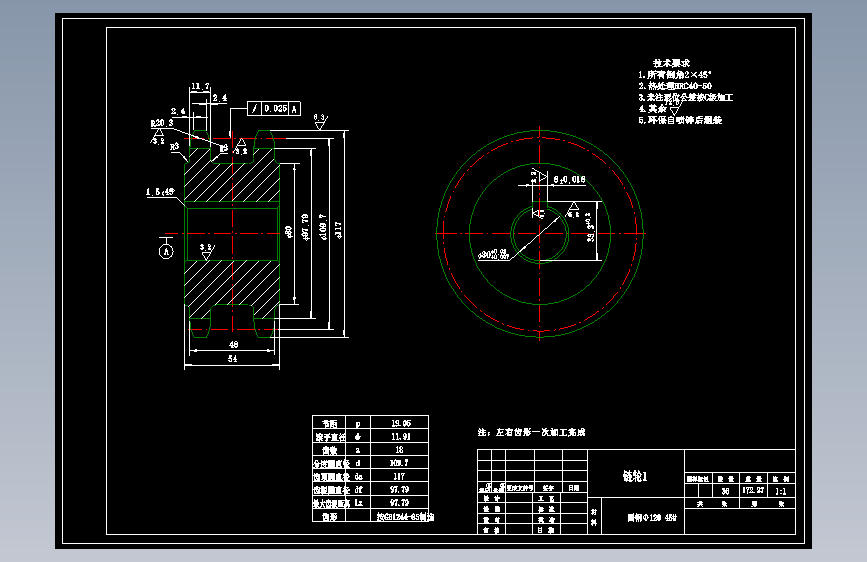Select the p symbol cell in parameter table
The image size is (867, 562).
[358, 424]
